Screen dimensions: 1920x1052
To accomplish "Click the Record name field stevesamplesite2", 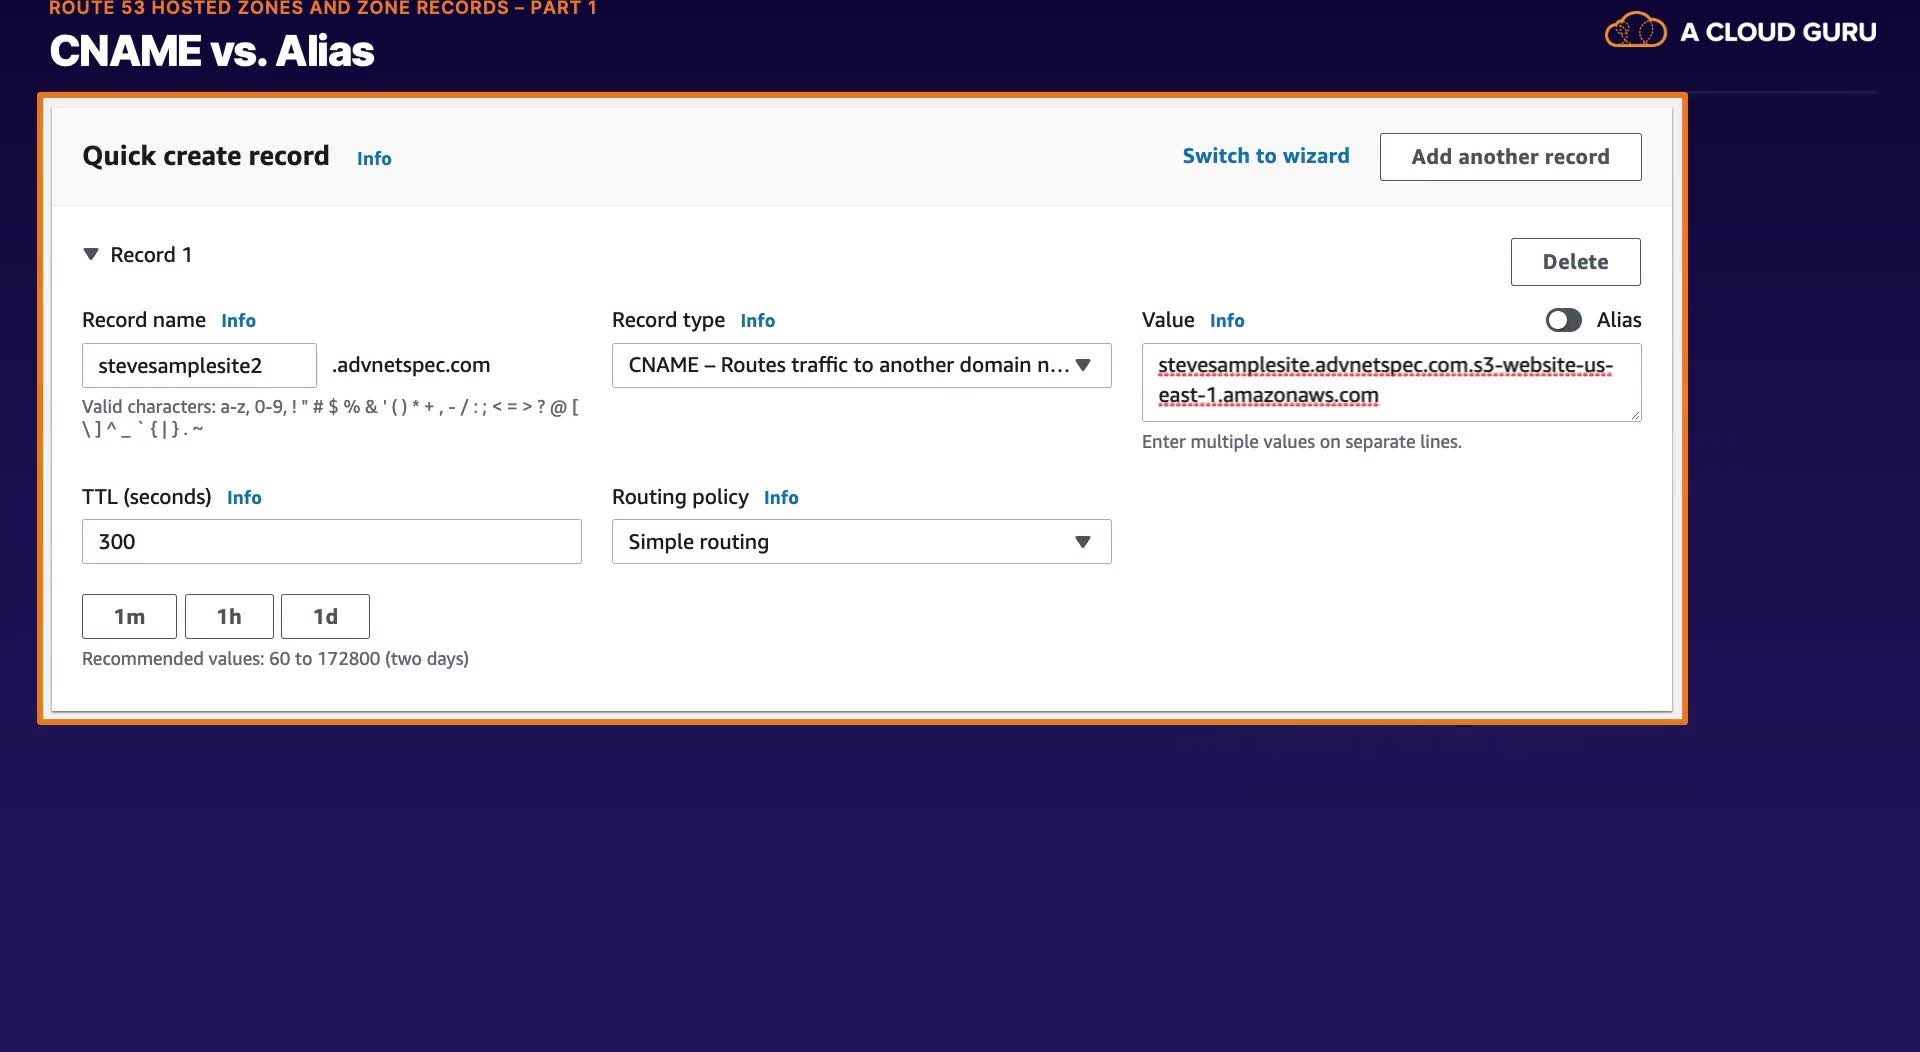I will (x=199, y=365).
